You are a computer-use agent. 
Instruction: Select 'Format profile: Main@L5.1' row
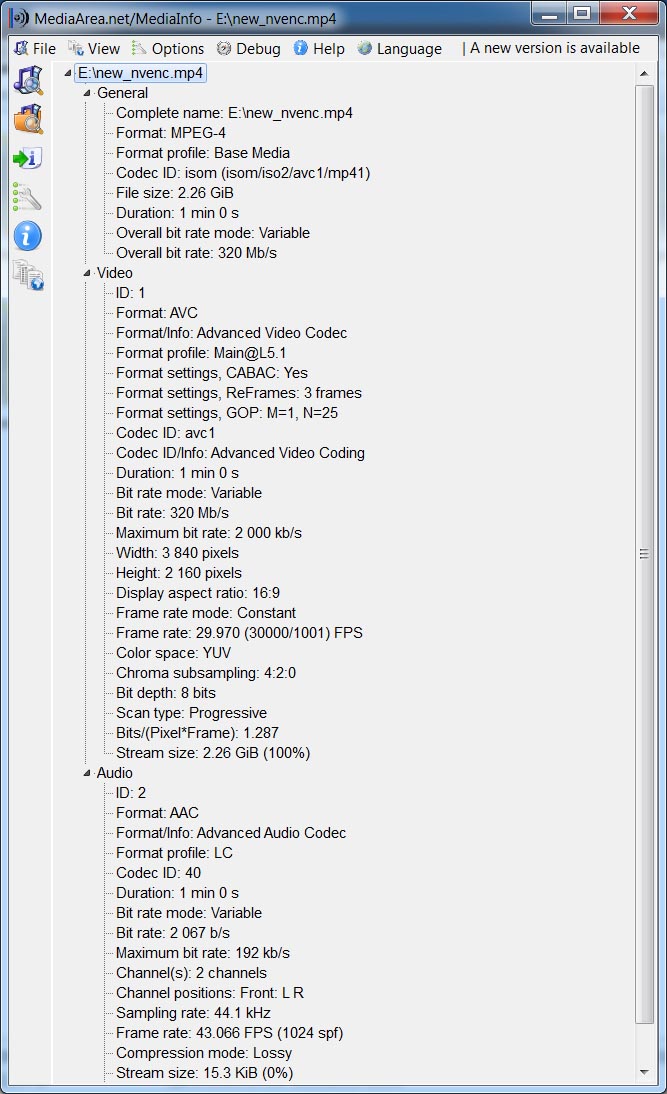(x=201, y=353)
